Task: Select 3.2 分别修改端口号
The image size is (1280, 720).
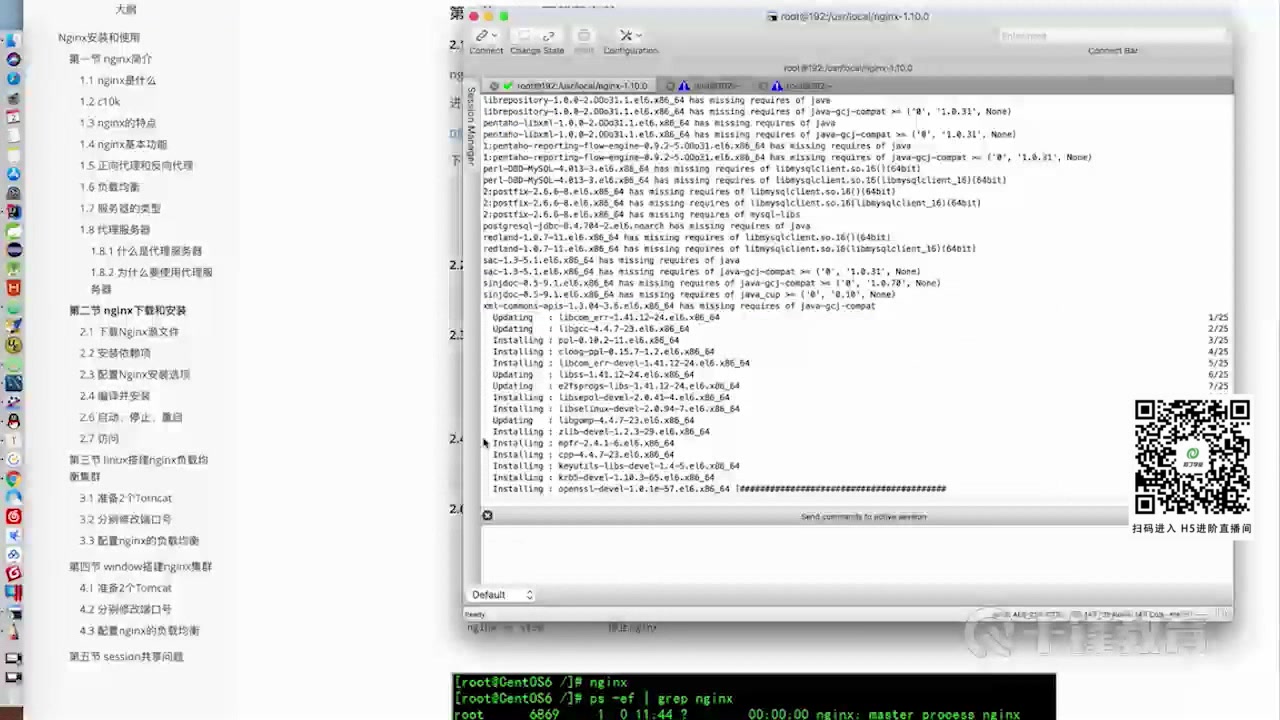Action: click(126, 519)
